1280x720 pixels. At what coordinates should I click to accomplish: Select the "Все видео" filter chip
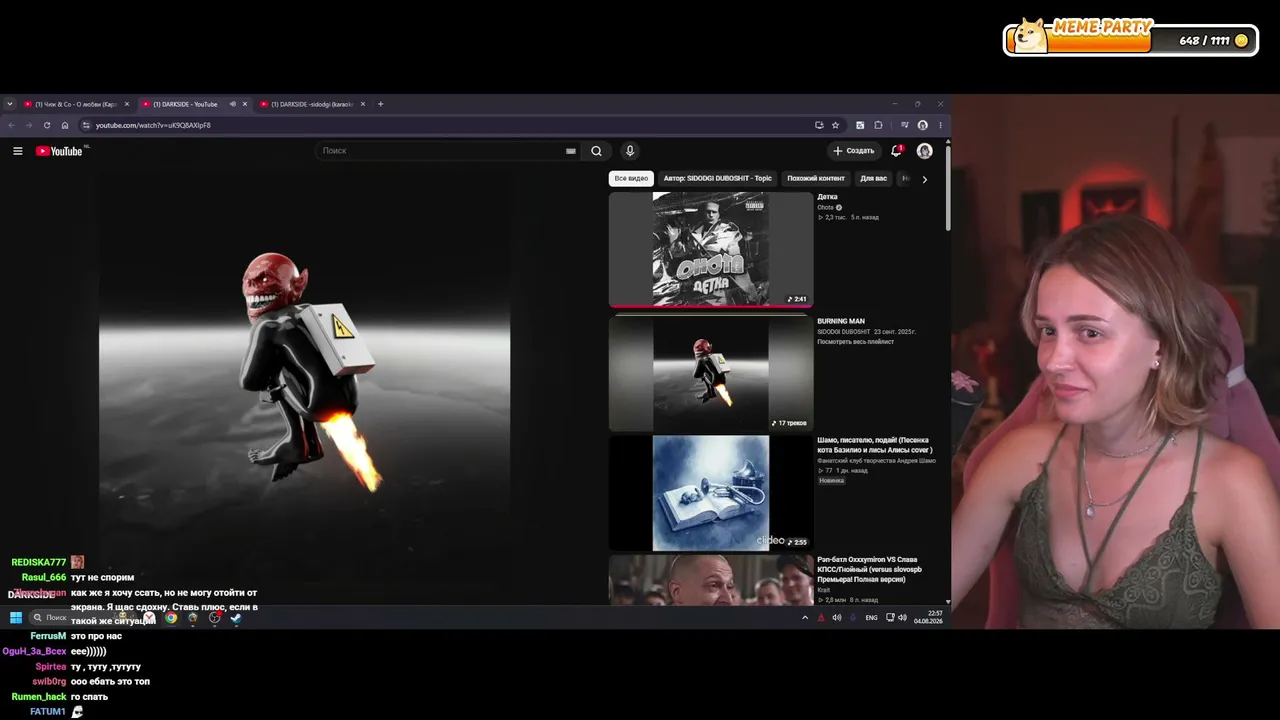coord(631,178)
